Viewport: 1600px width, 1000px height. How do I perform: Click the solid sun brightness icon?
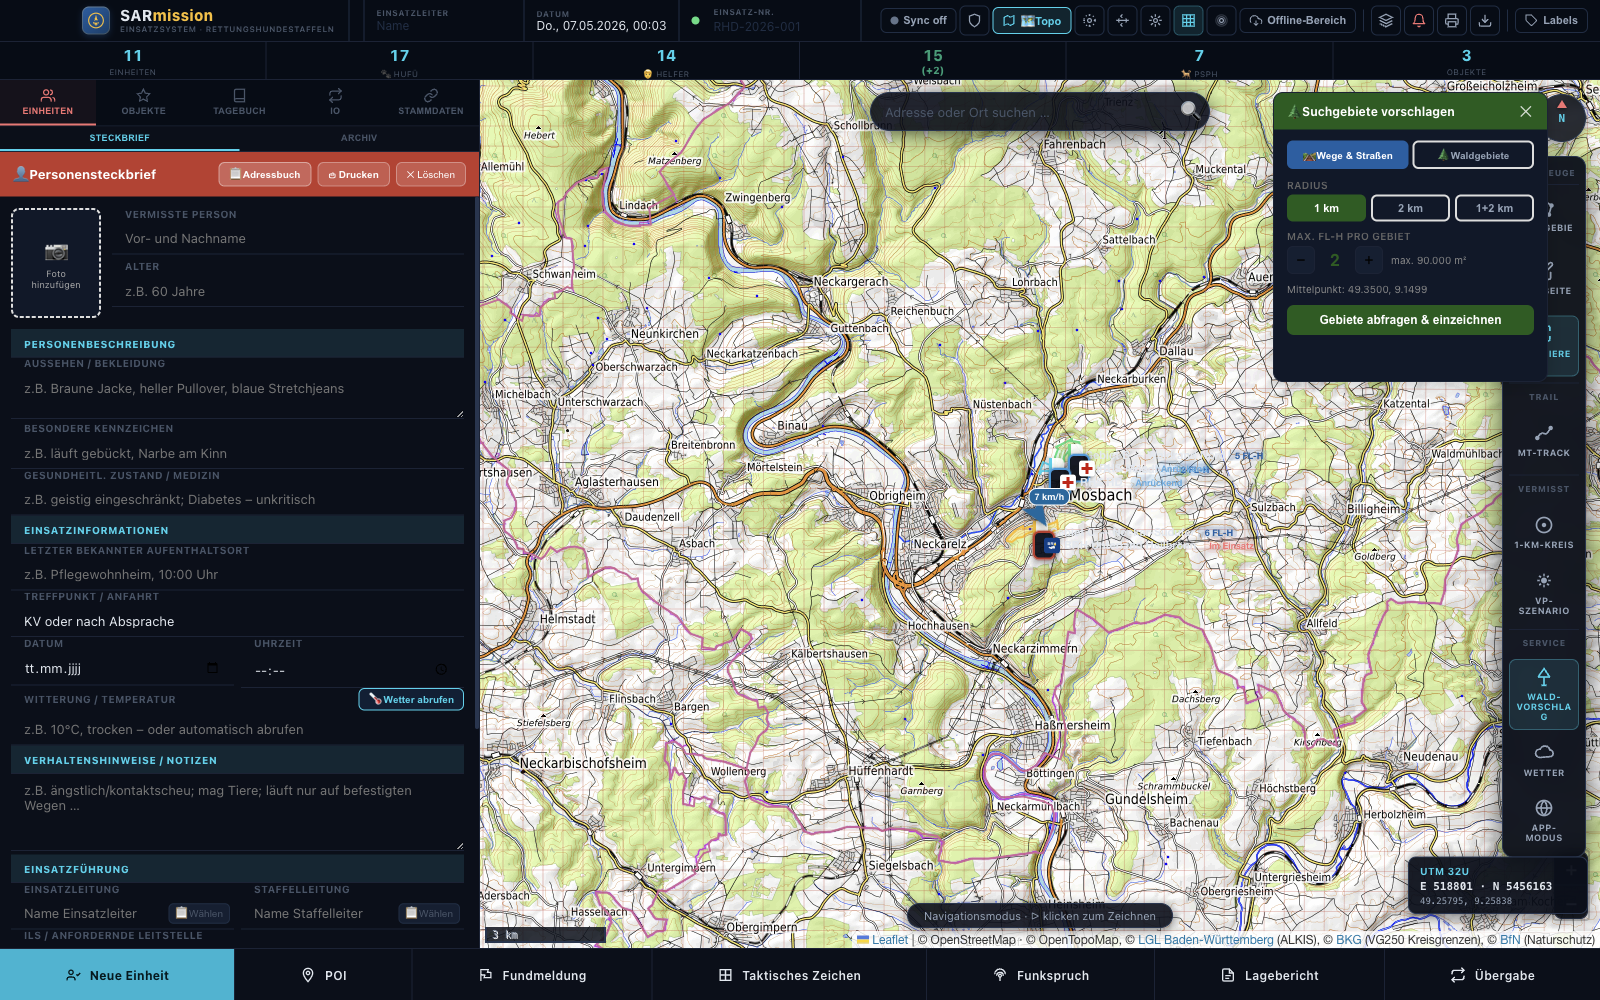(x=1155, y=20)
